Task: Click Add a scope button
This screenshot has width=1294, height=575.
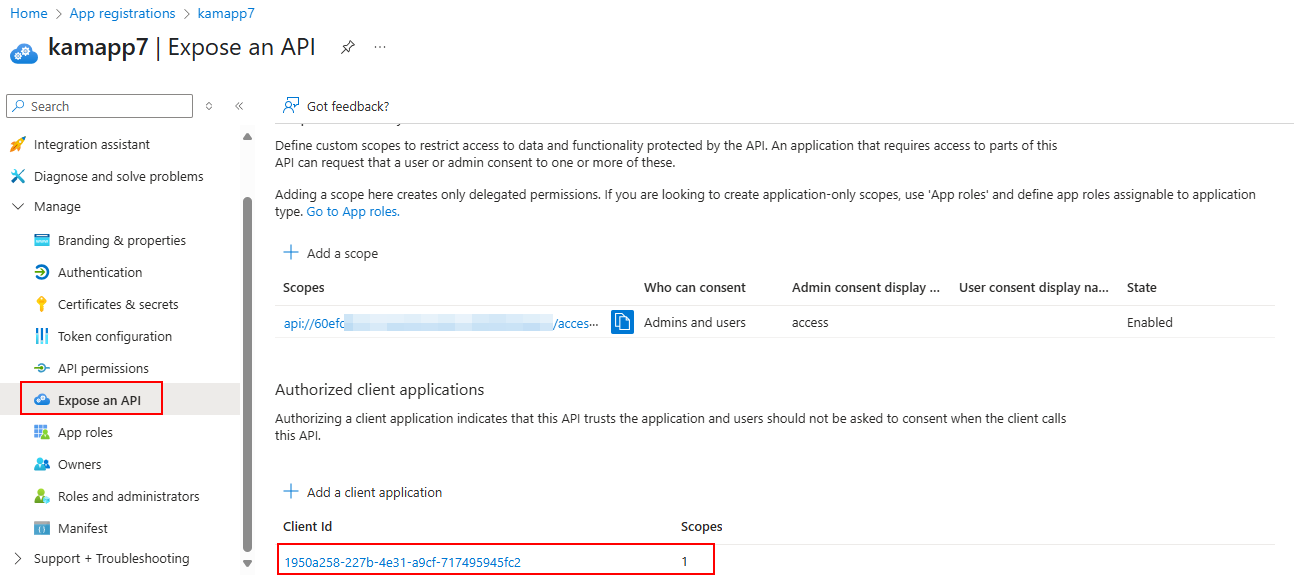Action: pos(331,253)
